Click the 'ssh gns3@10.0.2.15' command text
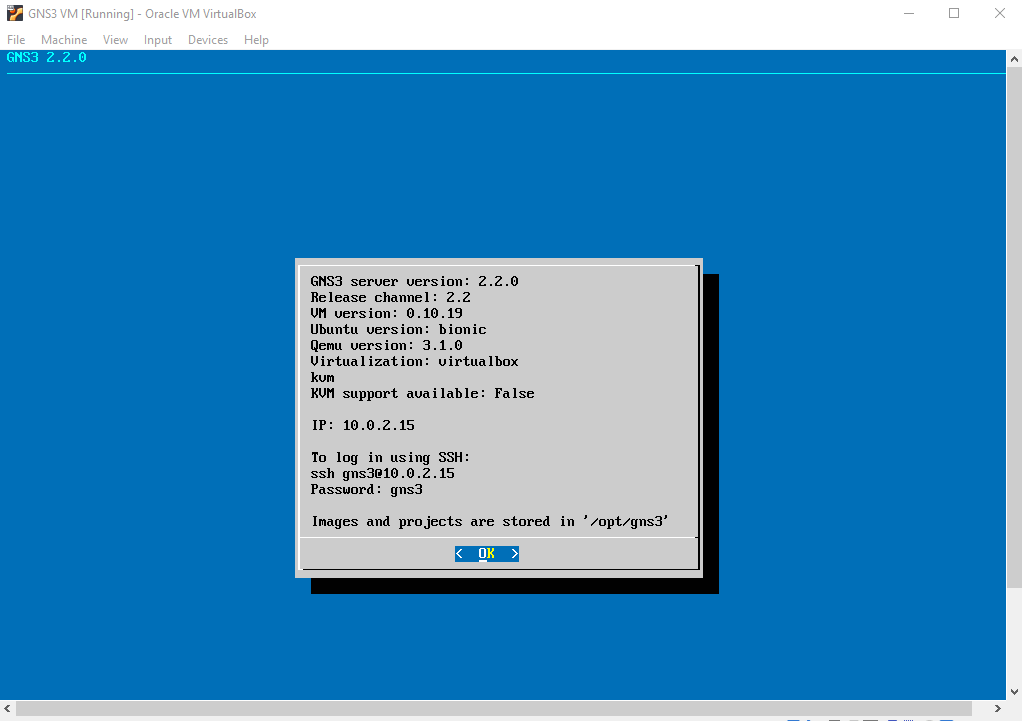Screen dimensions: 1022x721 click(x=382, y=473)
